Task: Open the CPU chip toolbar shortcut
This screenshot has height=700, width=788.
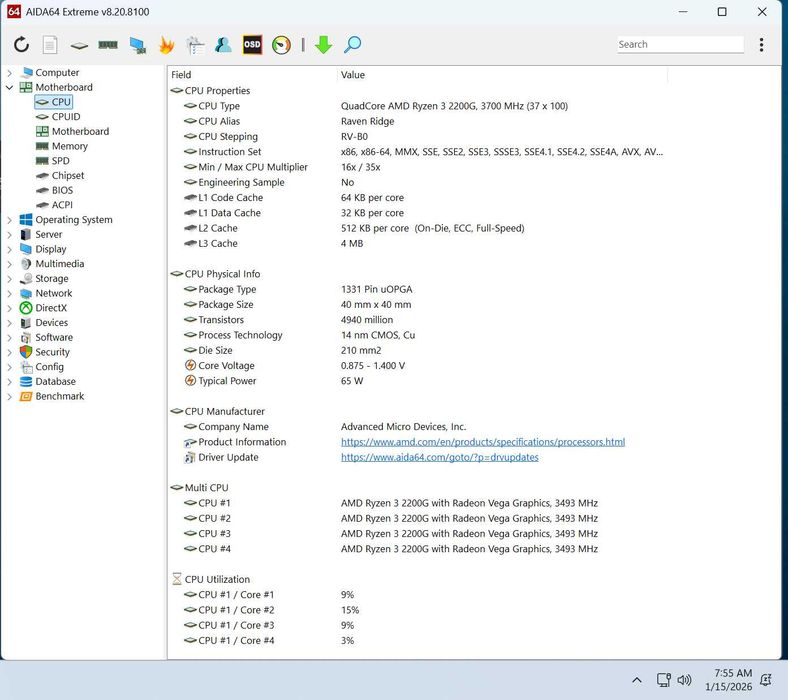Action: click(79, 46)
